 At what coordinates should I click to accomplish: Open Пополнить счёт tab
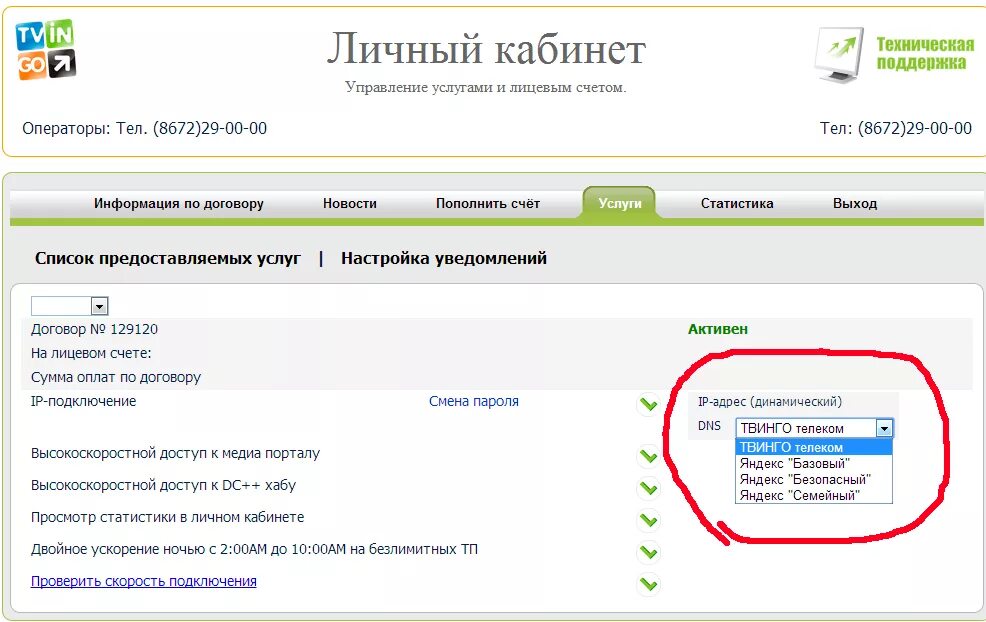point(488,203)
